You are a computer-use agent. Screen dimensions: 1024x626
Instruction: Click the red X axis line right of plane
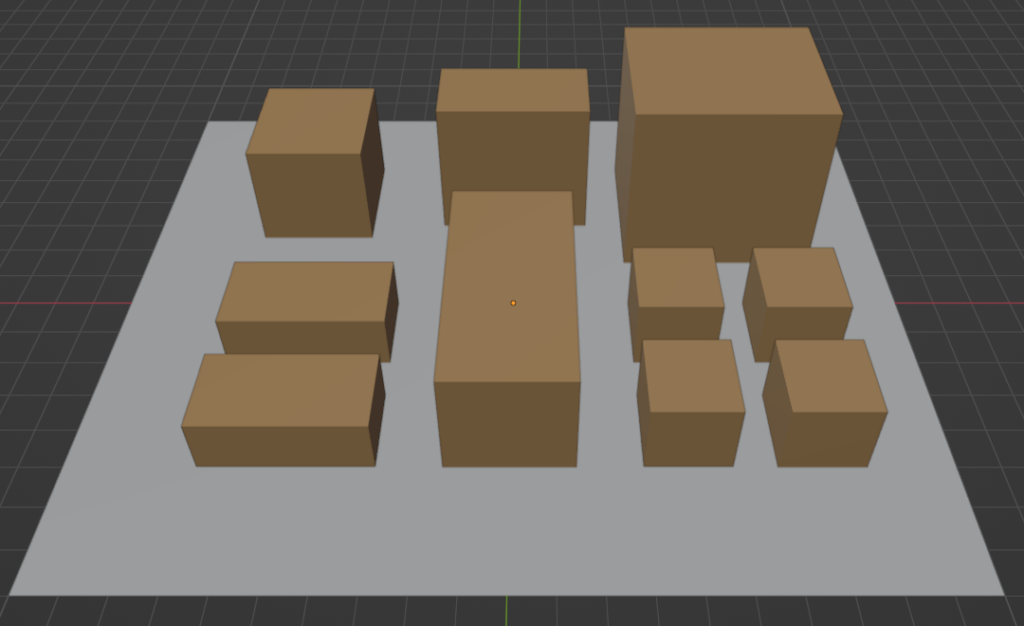tap(960, 302)
